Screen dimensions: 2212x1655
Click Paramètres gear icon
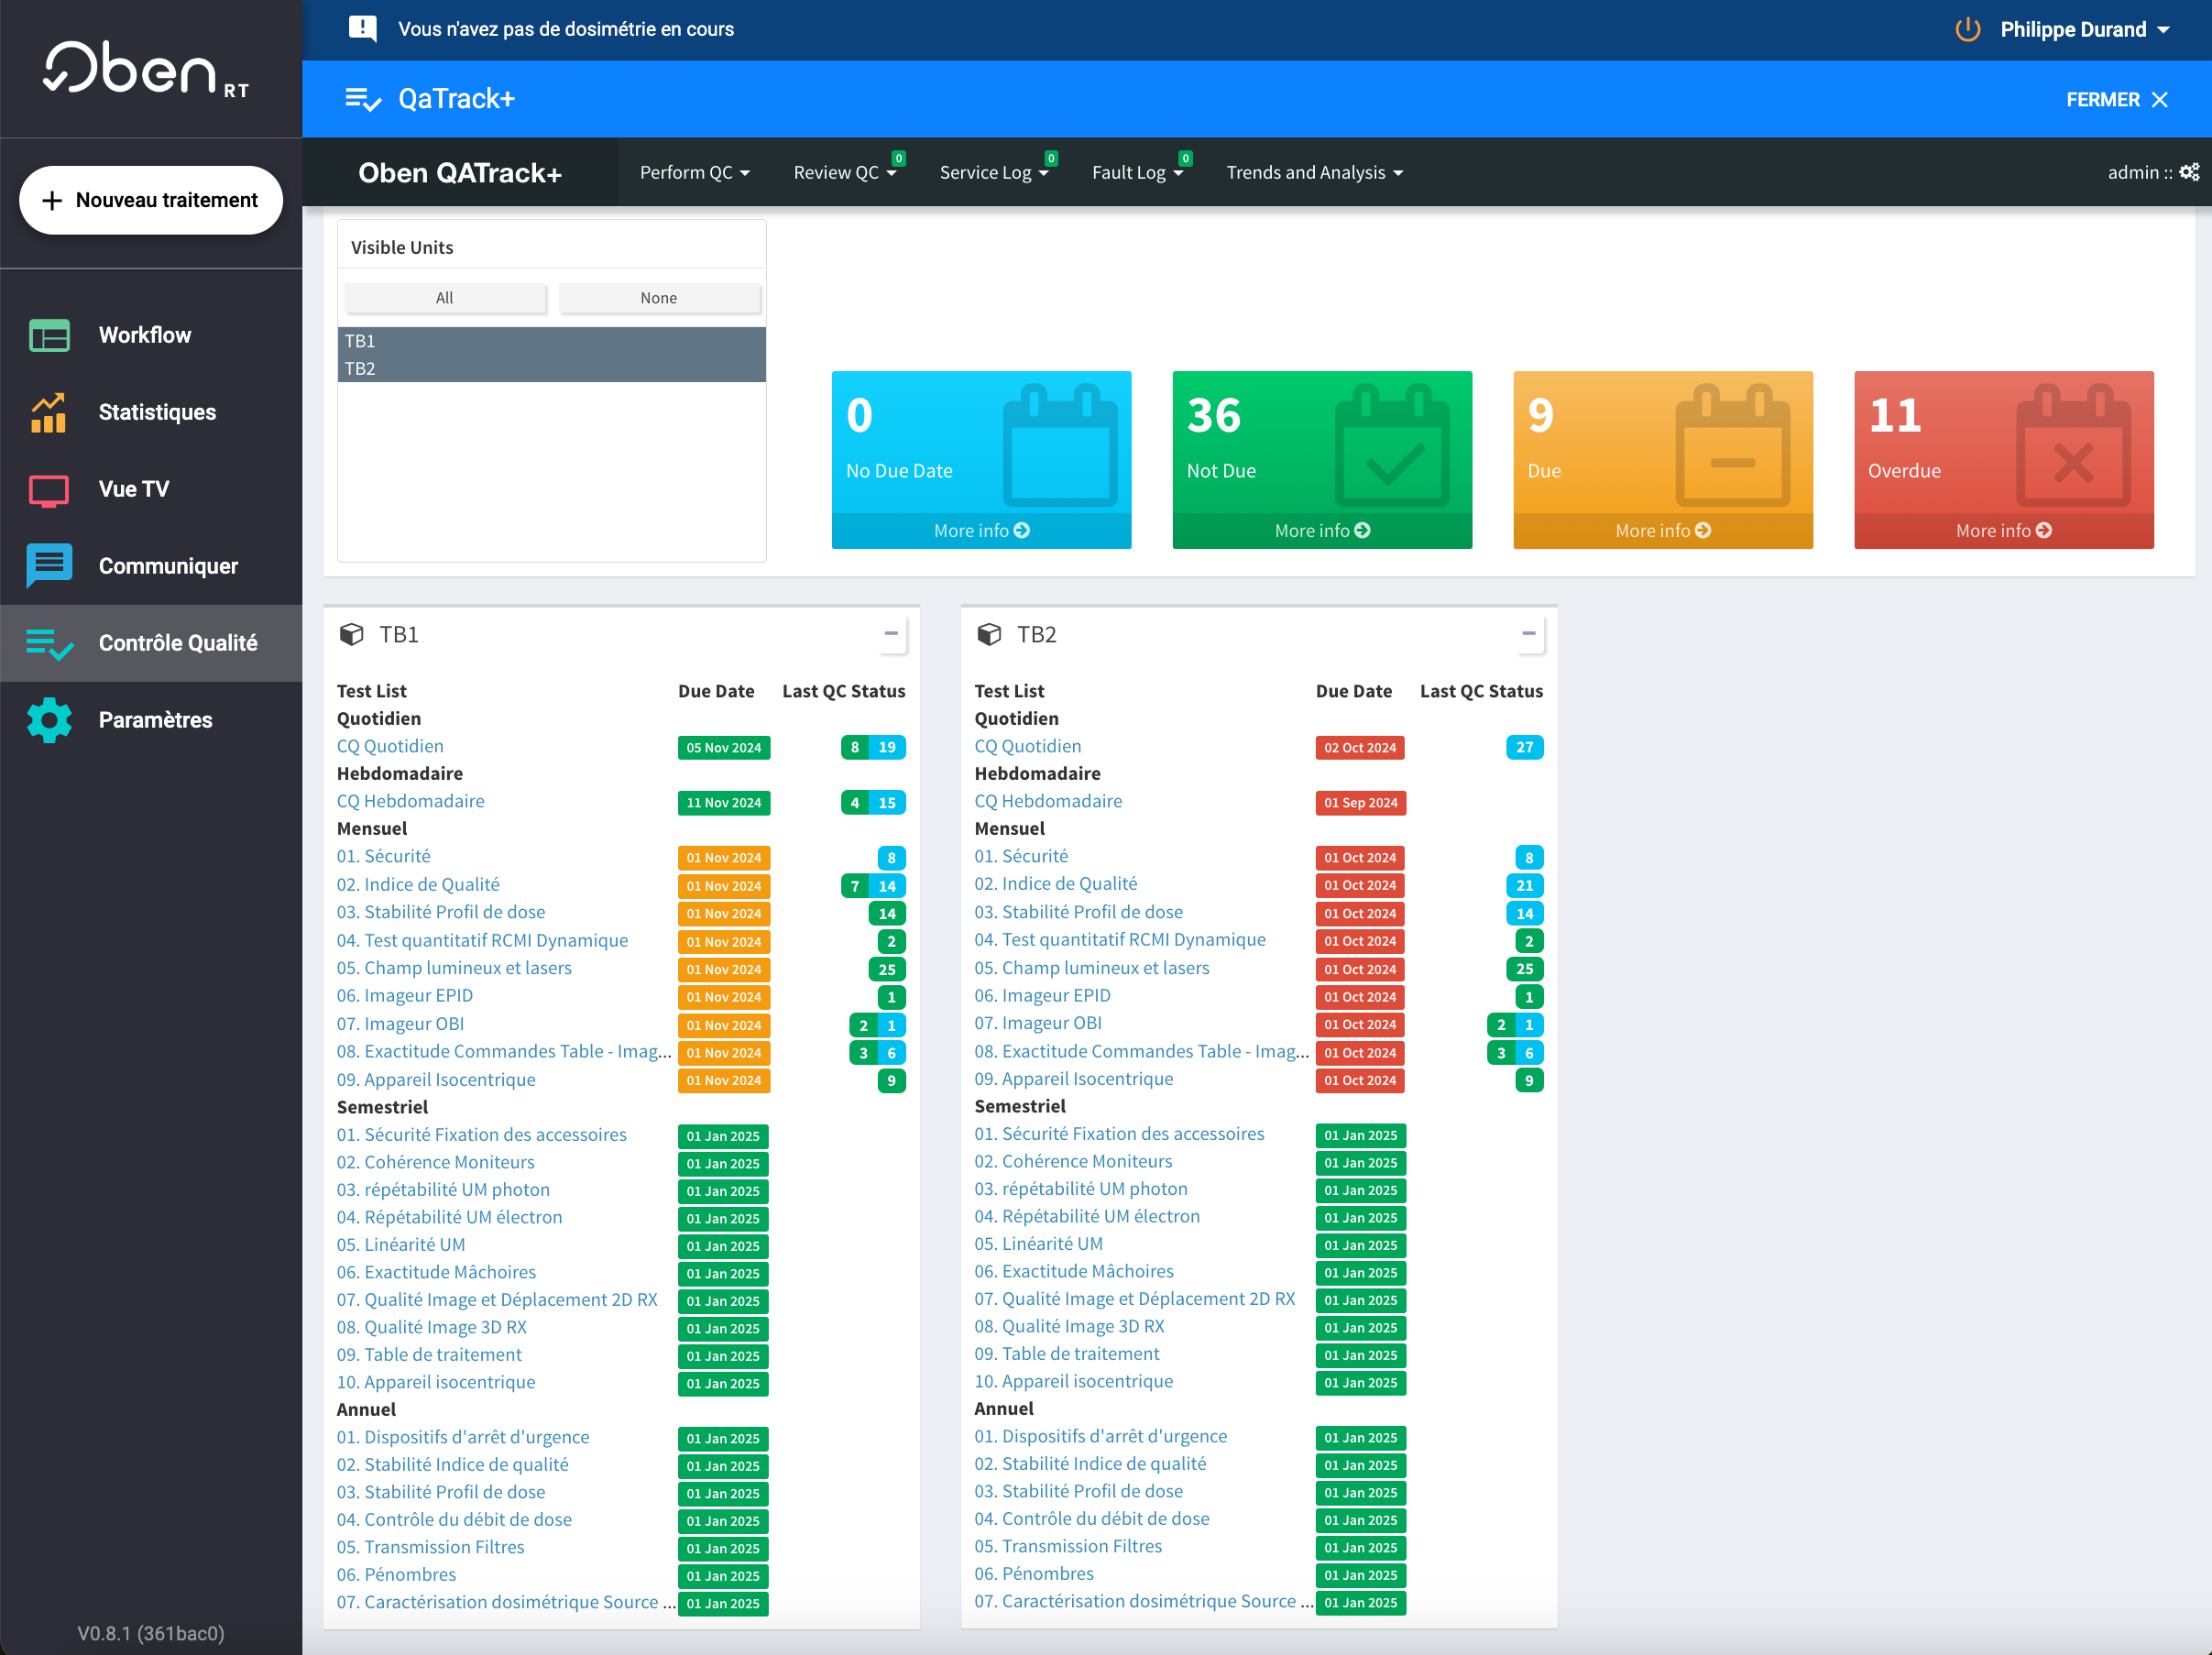pos(49,720)
